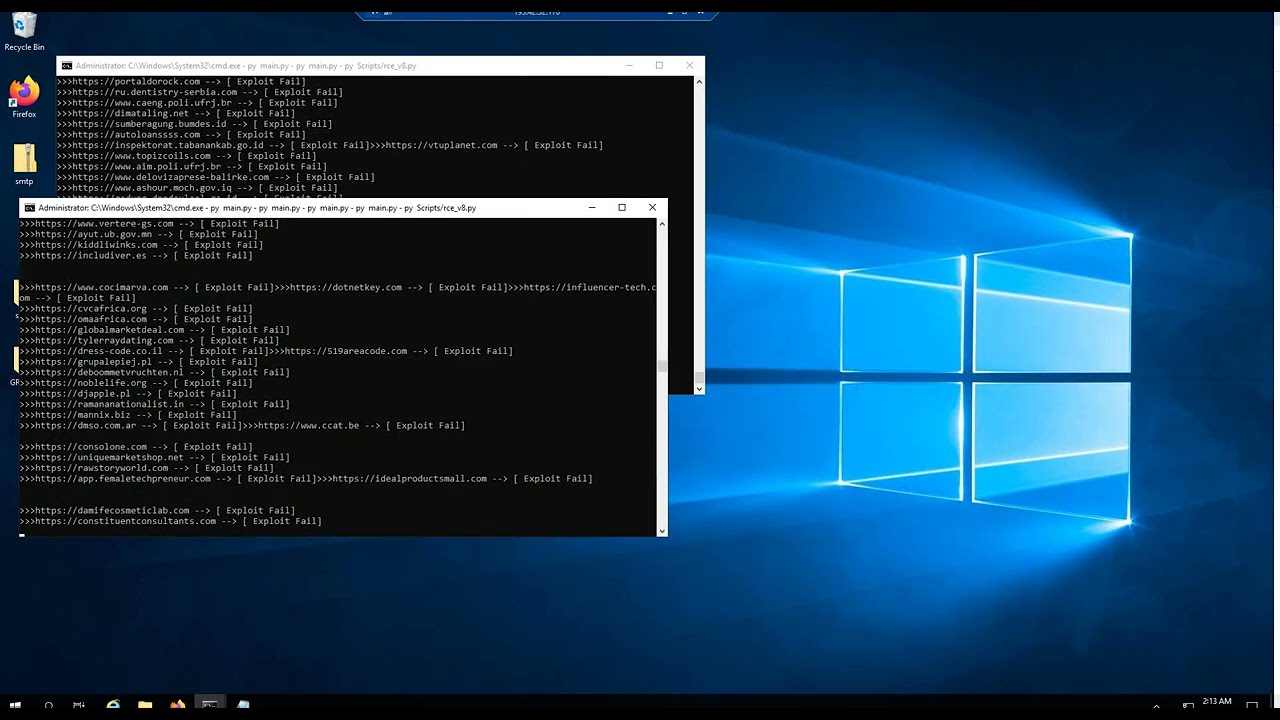Viewport: 1280px width, 720px height.
Task: Click the sumberagung.bumdes.id line in back window
Action: tap(194, 124)
